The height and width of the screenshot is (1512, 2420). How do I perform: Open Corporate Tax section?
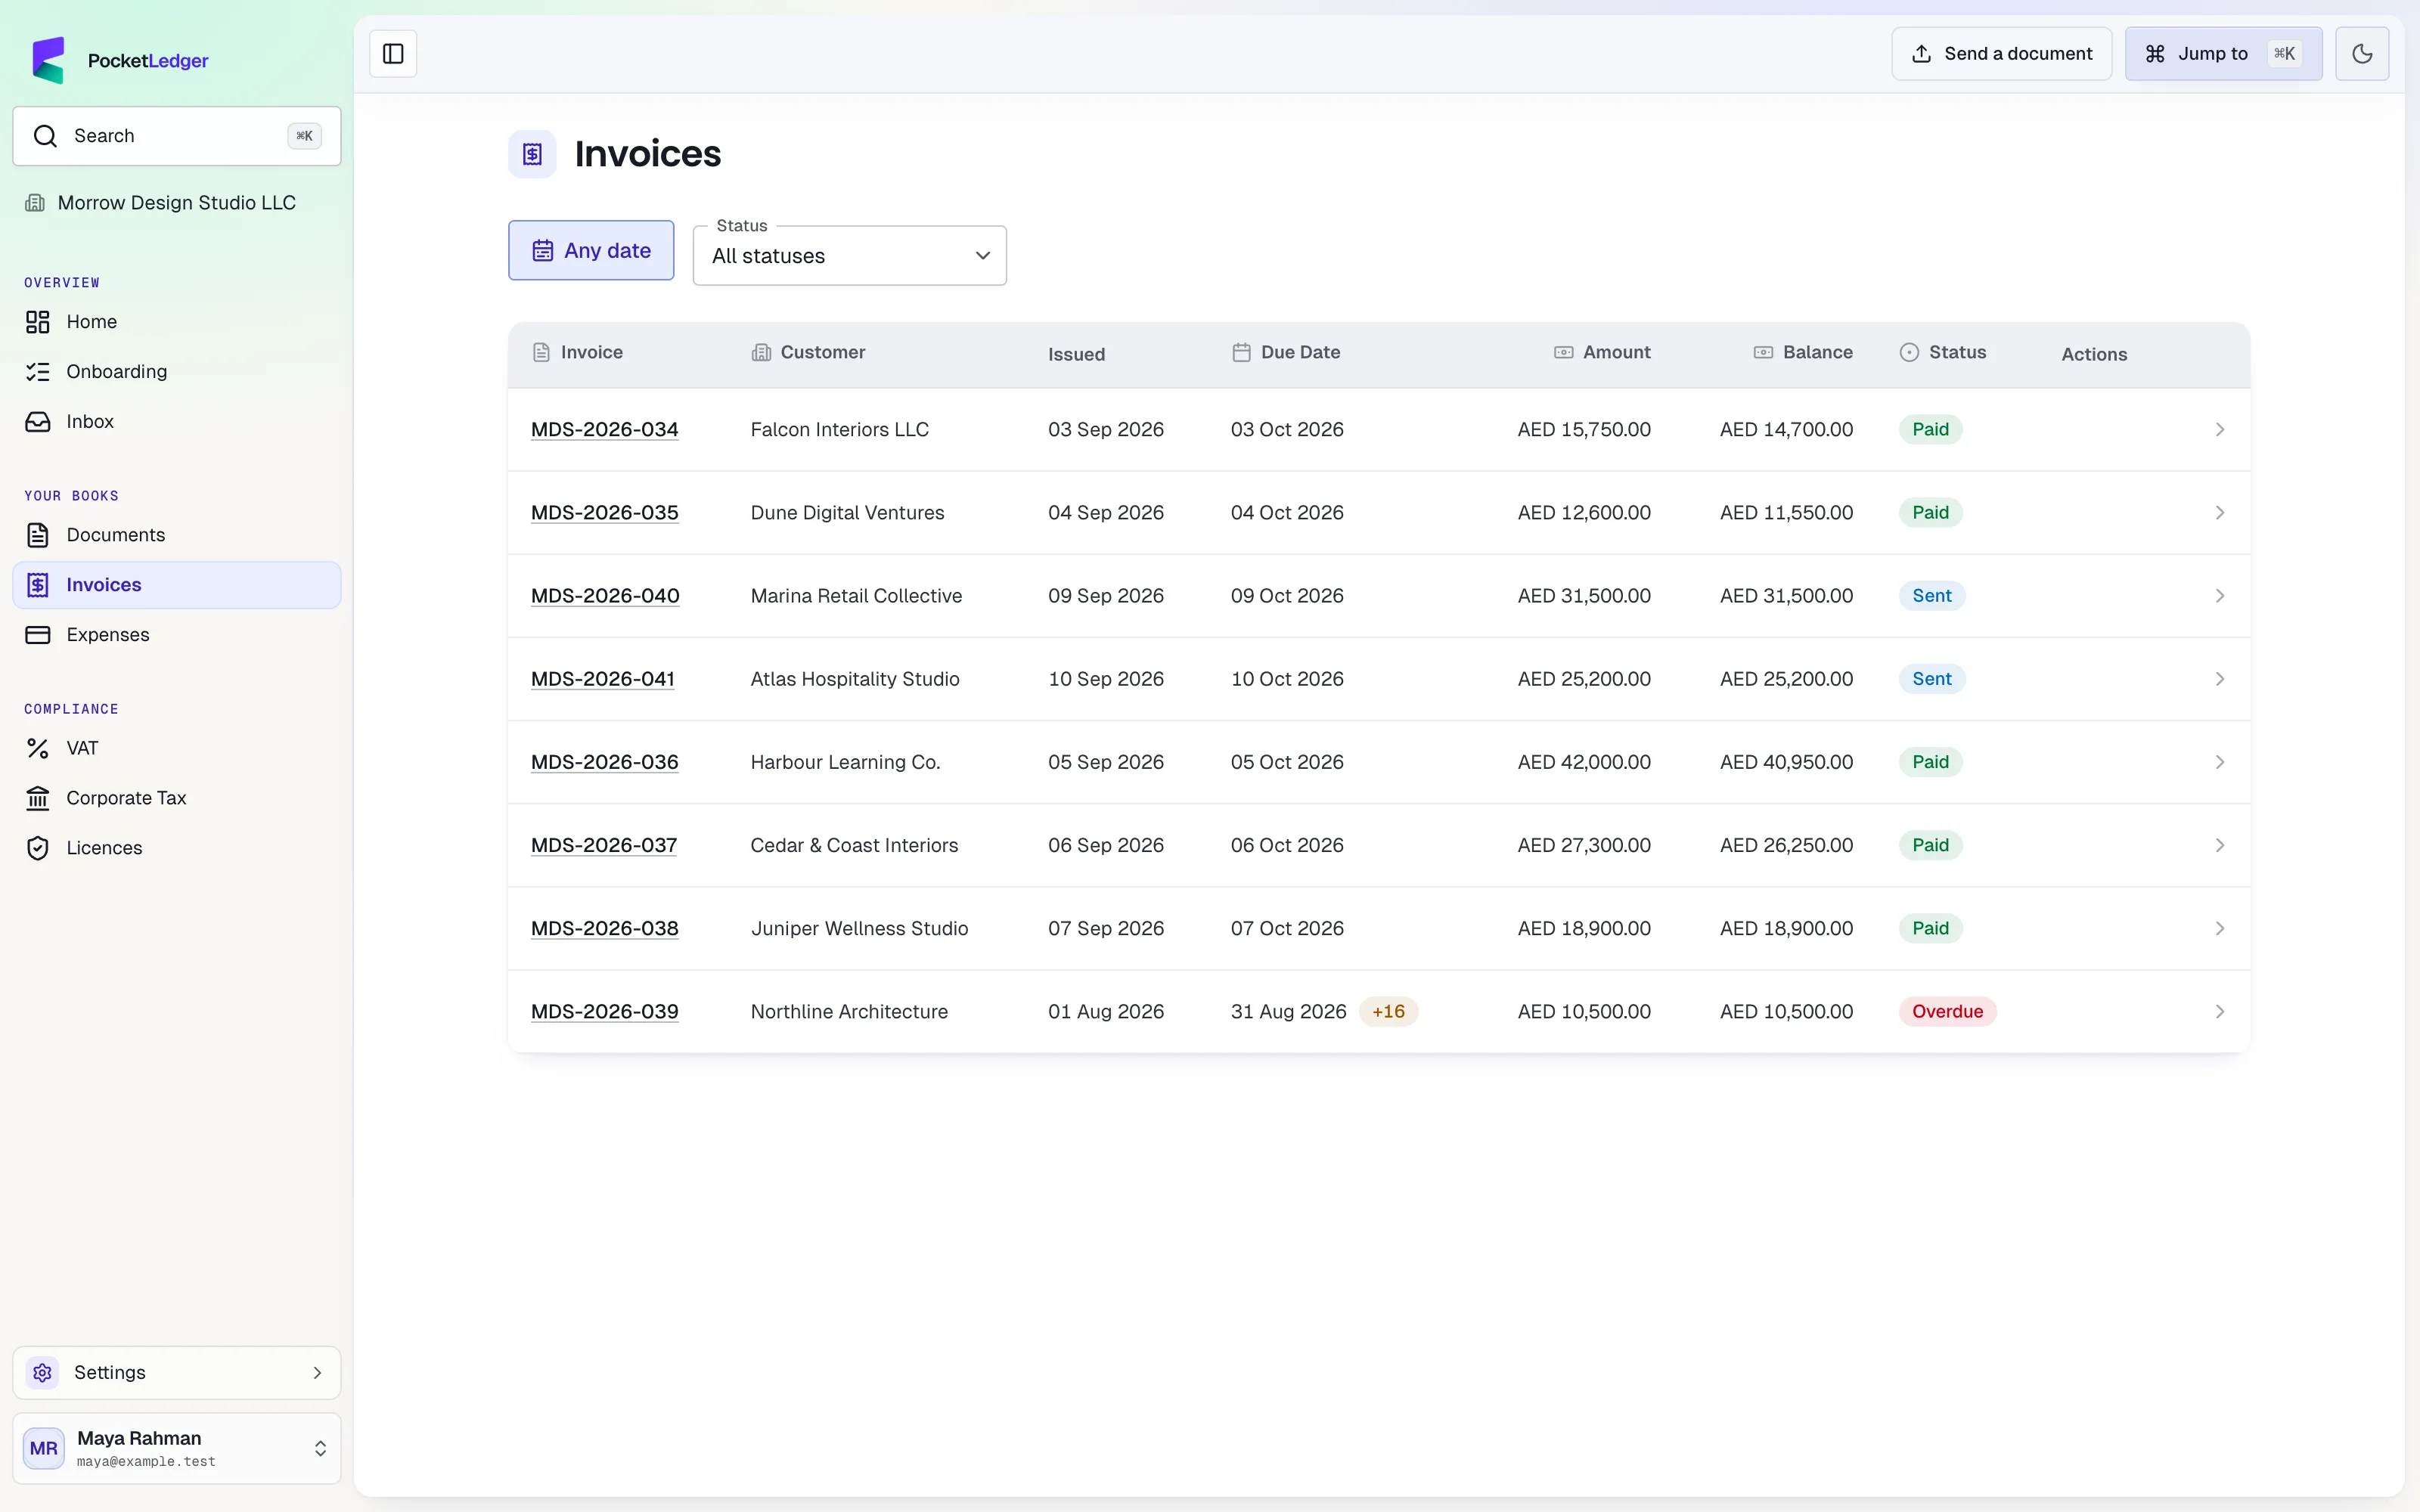tap(177, 798)
